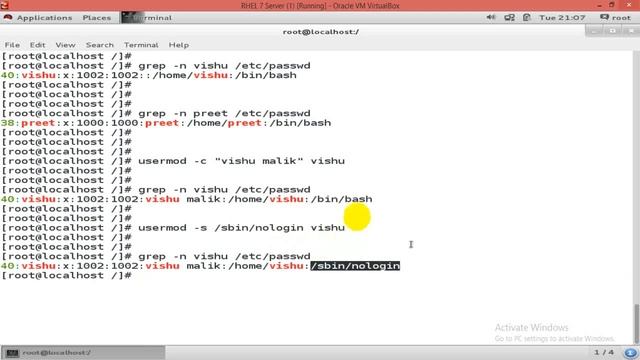The height and width of the screenshot is (360, 640).
Task: Click the Applications red hat icon
Action: tap(8, 18)
